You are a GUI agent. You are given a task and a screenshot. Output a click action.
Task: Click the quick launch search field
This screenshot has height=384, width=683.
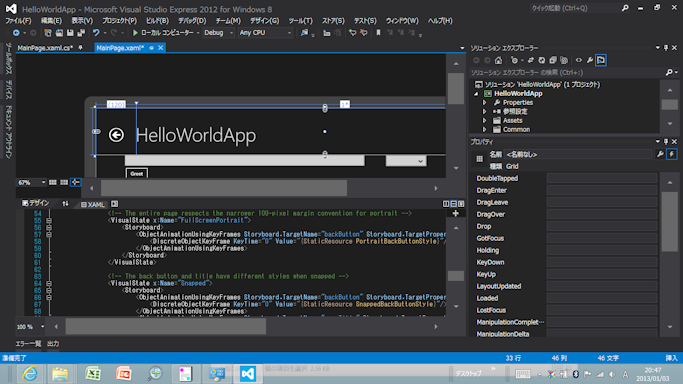[x=575, y=8]
